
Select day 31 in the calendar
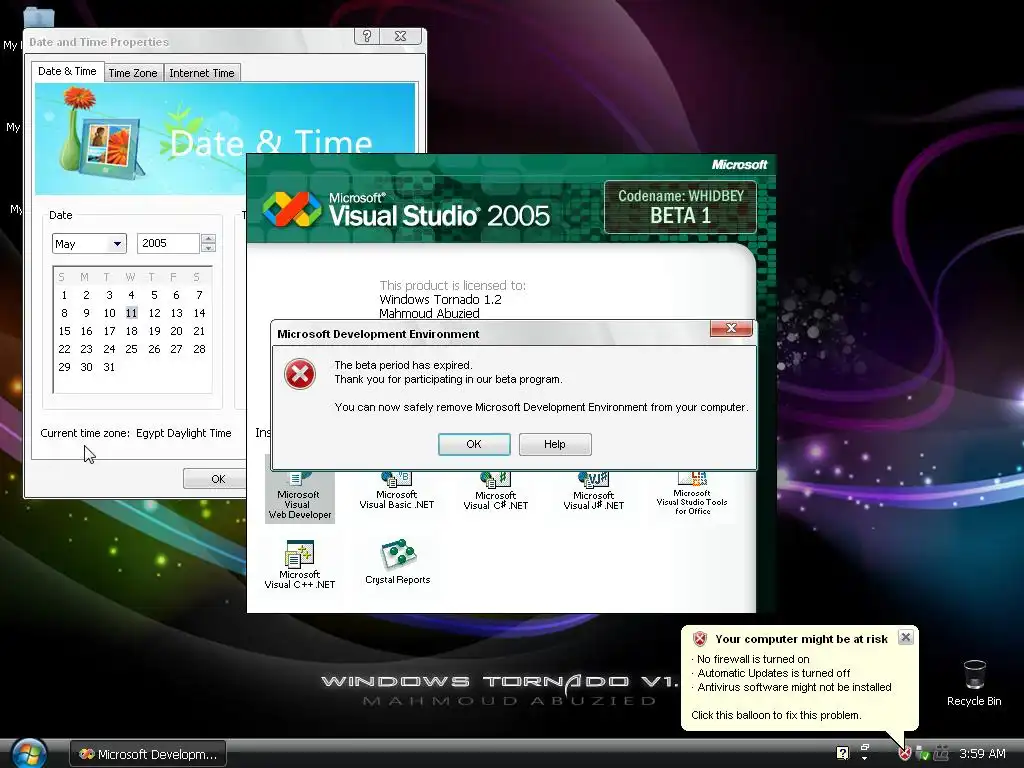109,367
